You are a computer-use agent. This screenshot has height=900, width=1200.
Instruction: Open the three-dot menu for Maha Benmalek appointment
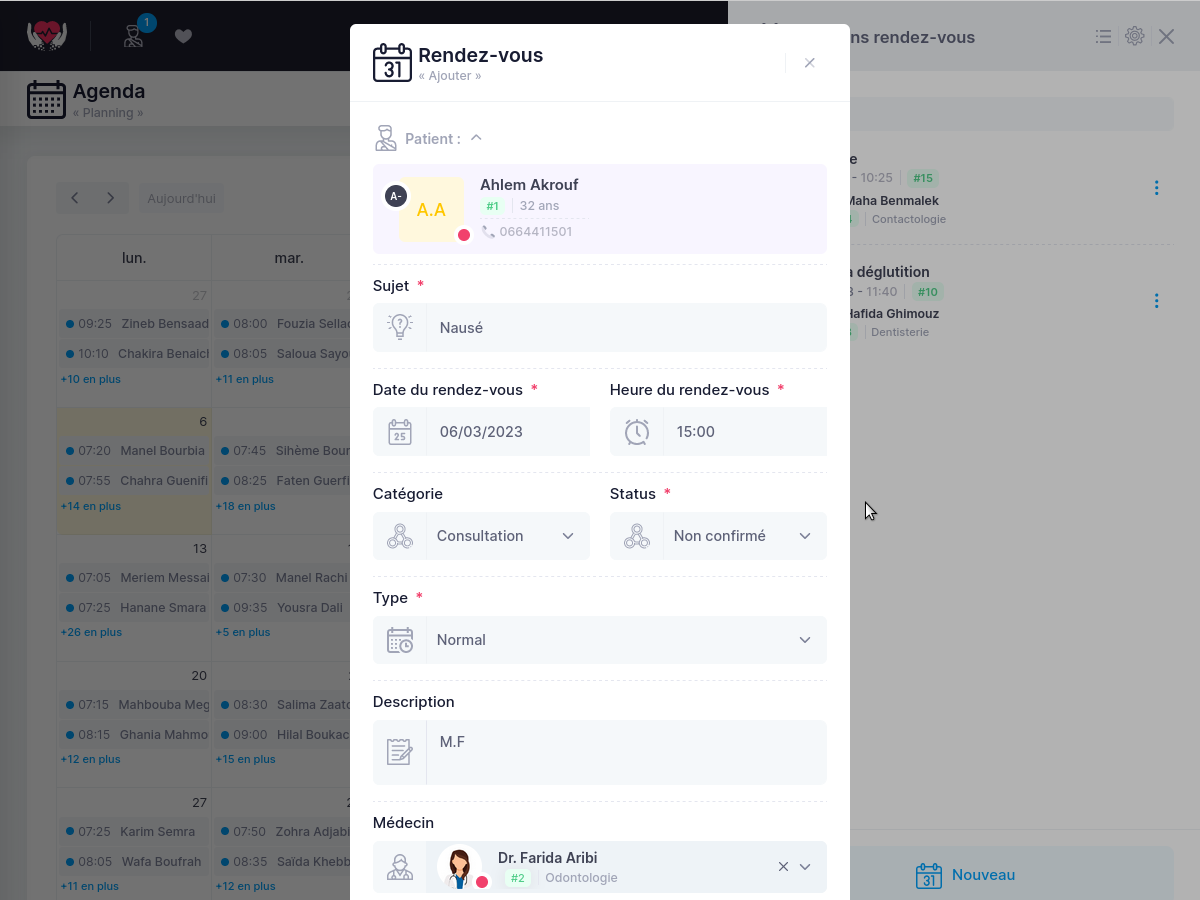pos(1156,188)
